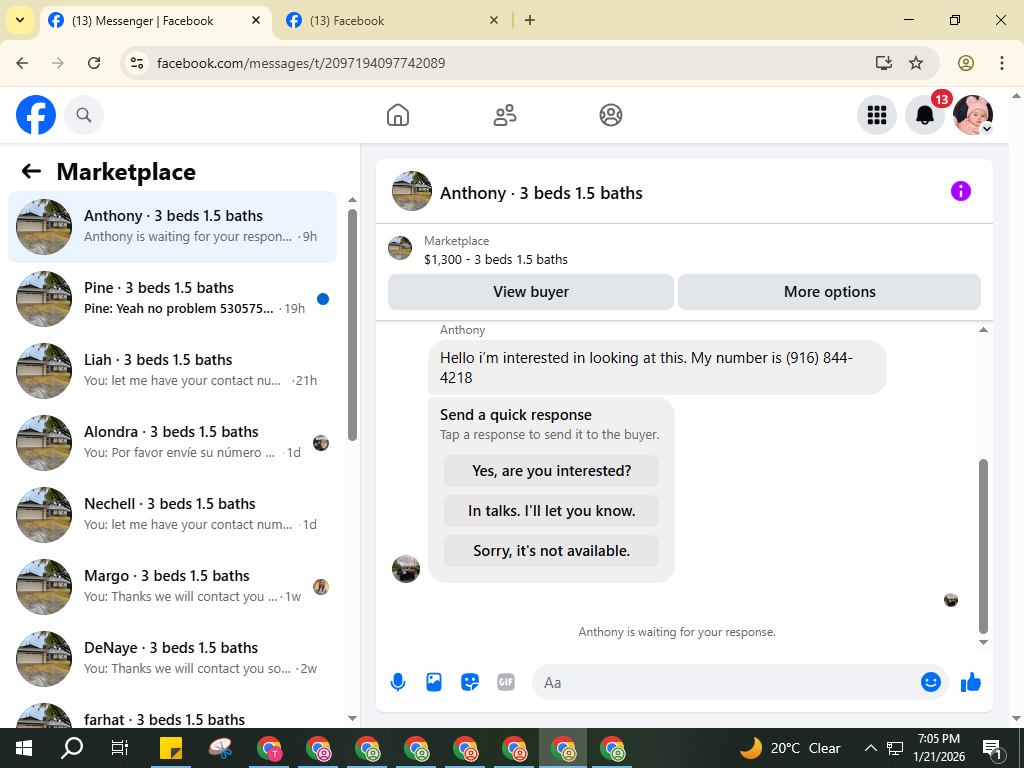Open the tab search dropdown arrow
This screenshot has width=1024, height=768.
(x=20, y=20)
